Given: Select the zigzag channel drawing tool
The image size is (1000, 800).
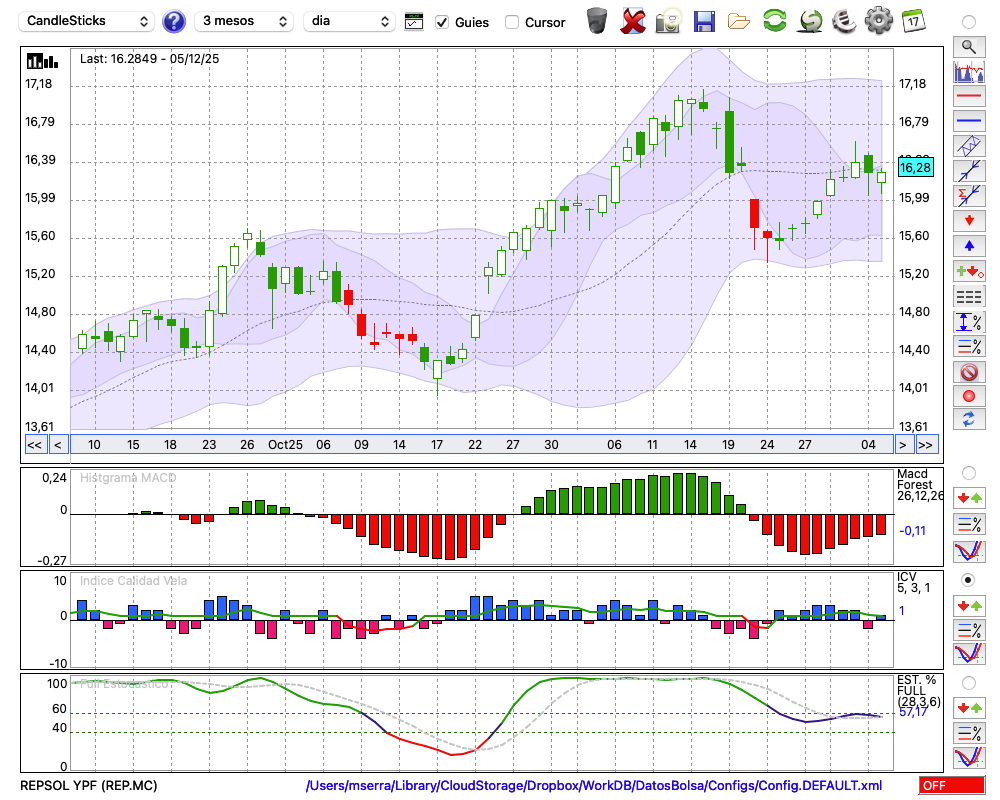Looking at the screenshot, I should pos(969,146).
